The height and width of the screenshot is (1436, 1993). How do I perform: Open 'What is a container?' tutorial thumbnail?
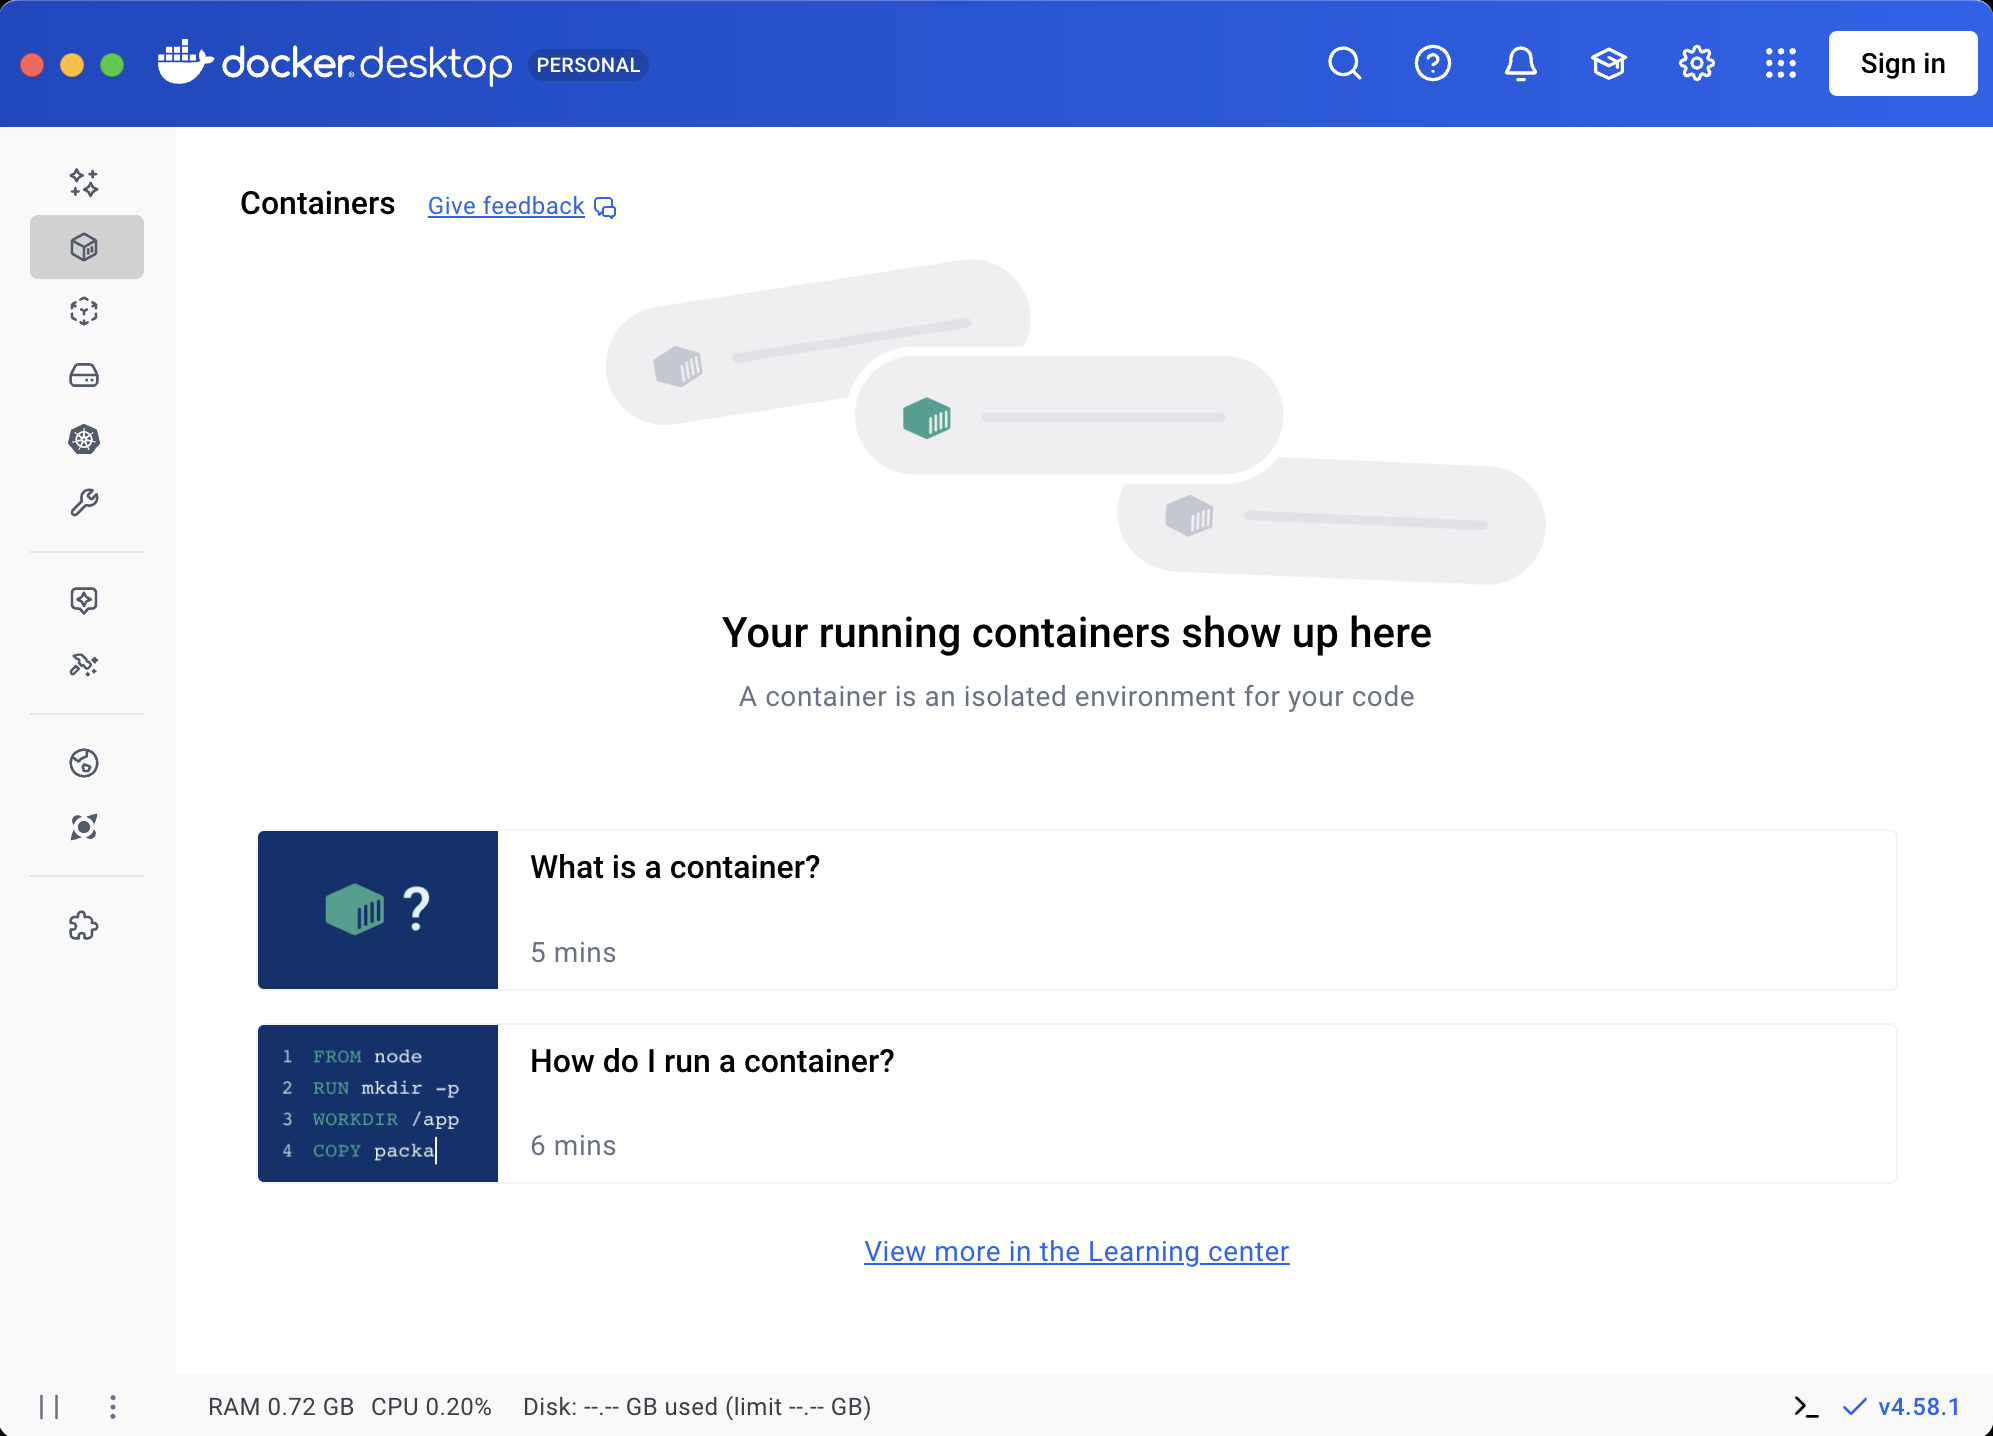point(378,910)
